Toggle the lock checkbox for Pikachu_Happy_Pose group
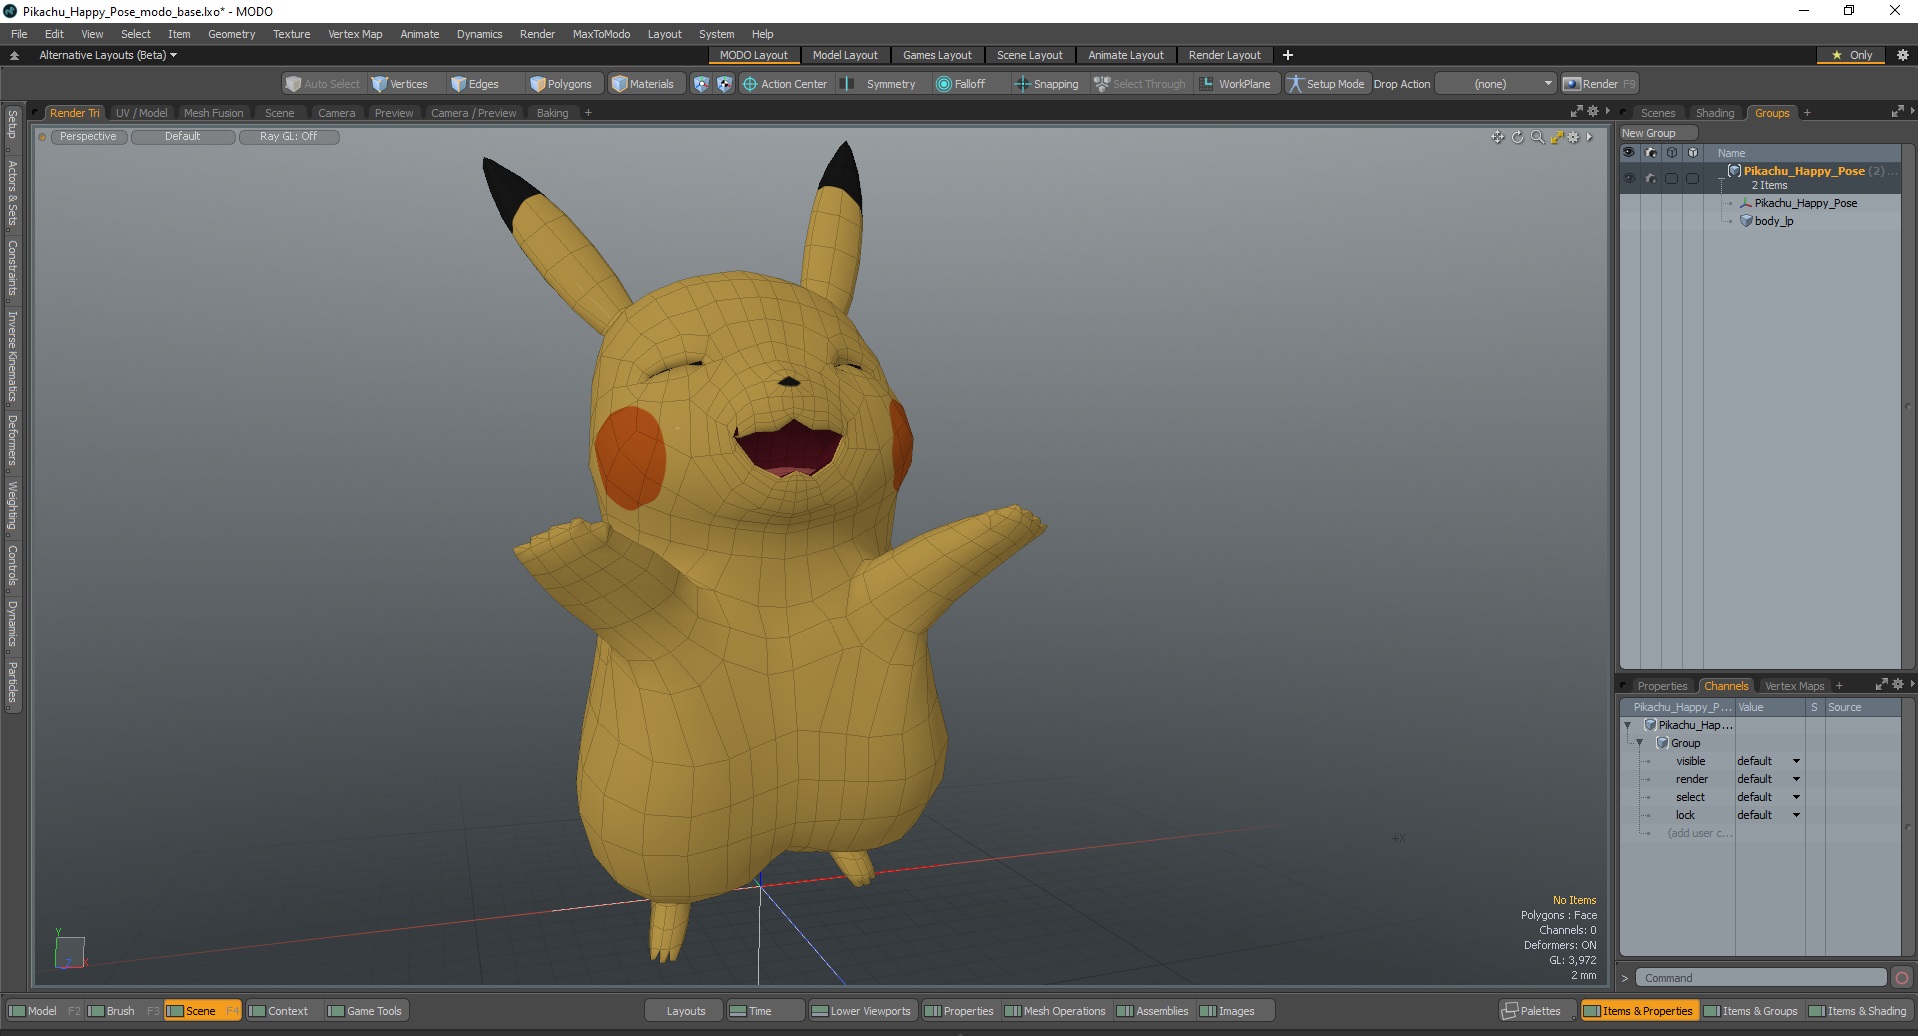The height and width of the screenshot is (1036, 1918). [x=1692, y=178]
